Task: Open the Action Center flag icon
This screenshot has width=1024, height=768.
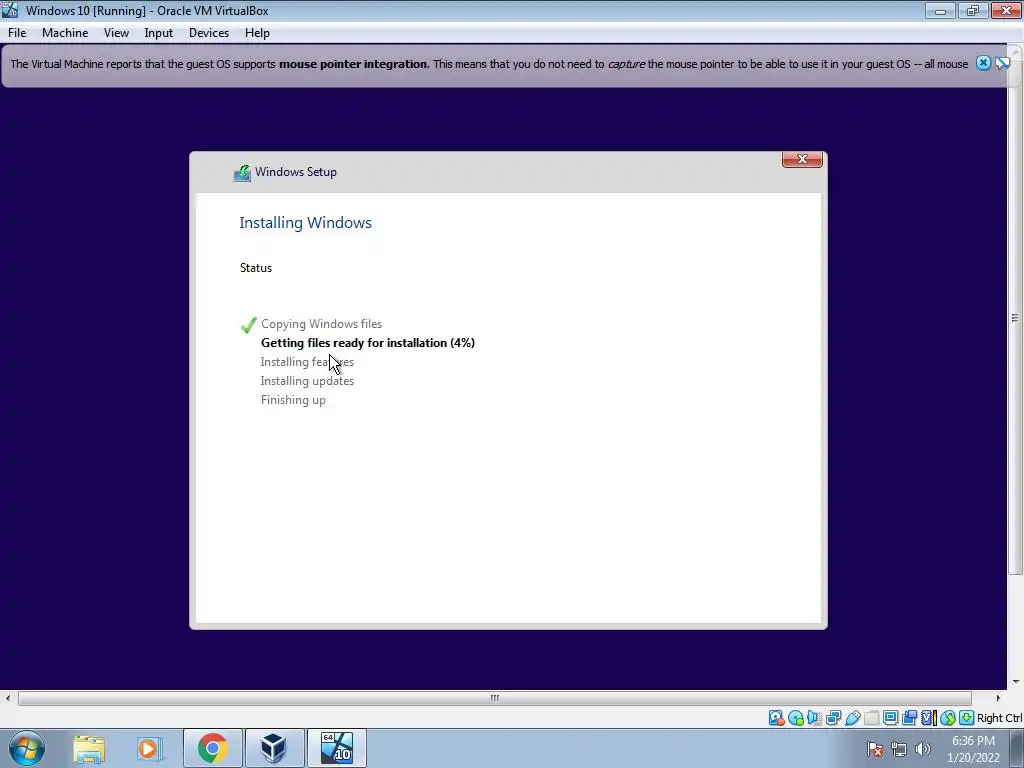Action: coord(875,749)
